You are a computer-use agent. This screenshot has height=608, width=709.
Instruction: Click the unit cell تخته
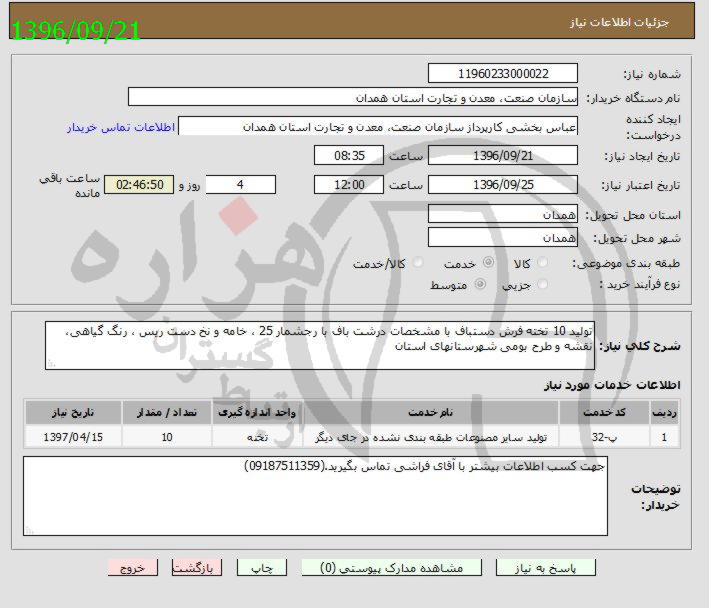click(257, 437)
